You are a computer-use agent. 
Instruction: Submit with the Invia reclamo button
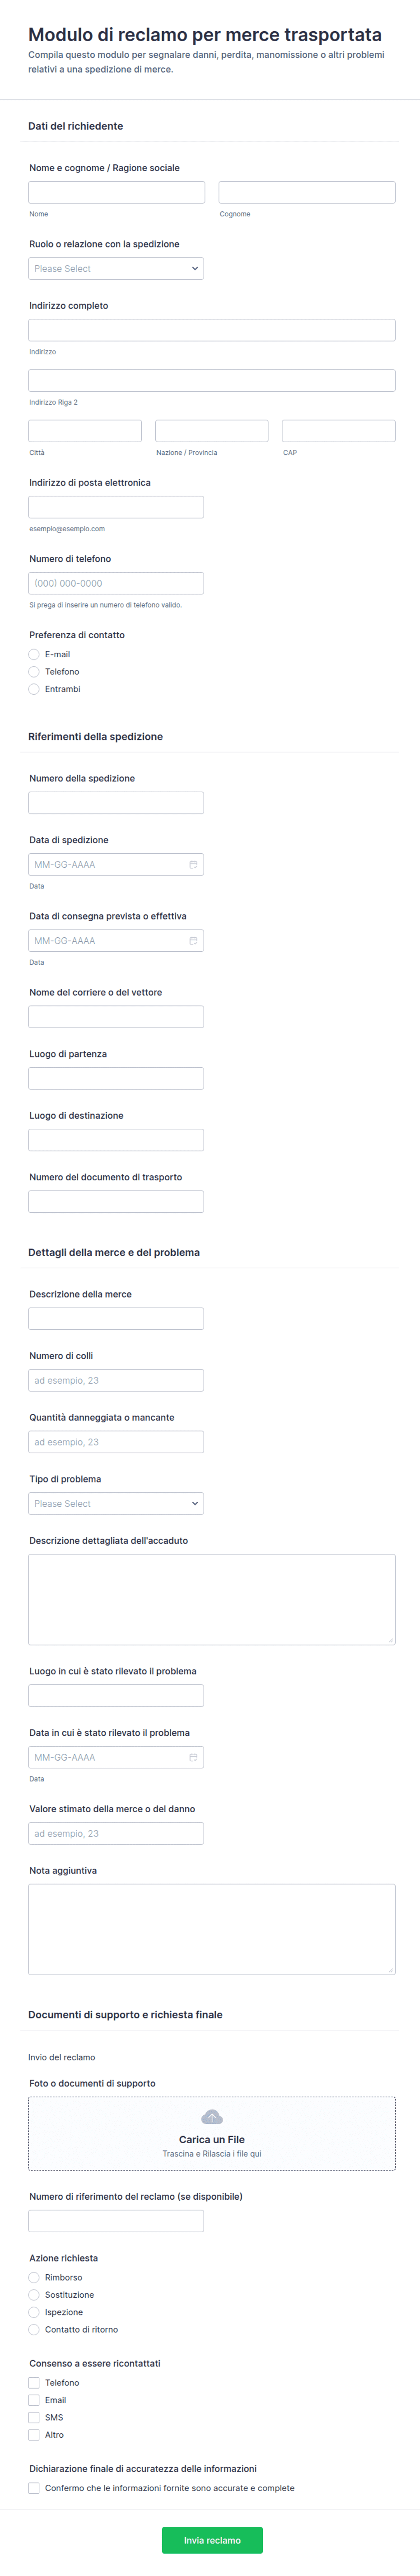[212, 2539]
